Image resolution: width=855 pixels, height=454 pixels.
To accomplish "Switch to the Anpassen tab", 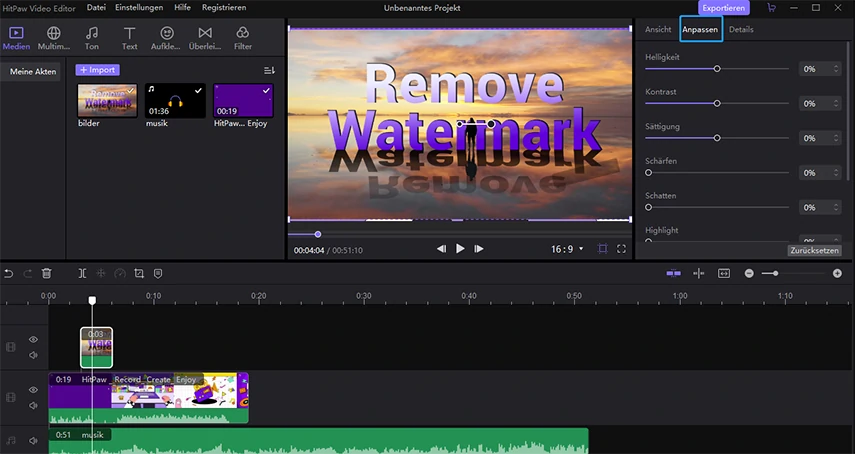I will tap(701, 29).
